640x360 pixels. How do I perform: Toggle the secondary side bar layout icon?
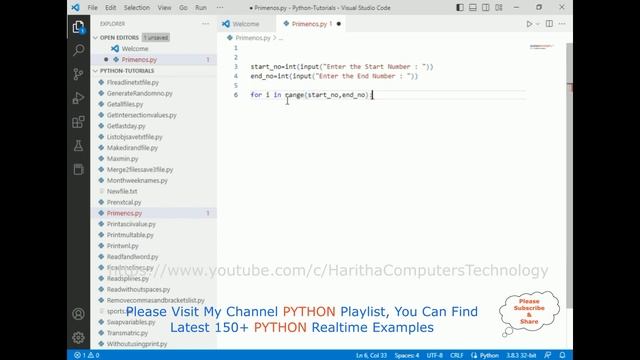486,7
